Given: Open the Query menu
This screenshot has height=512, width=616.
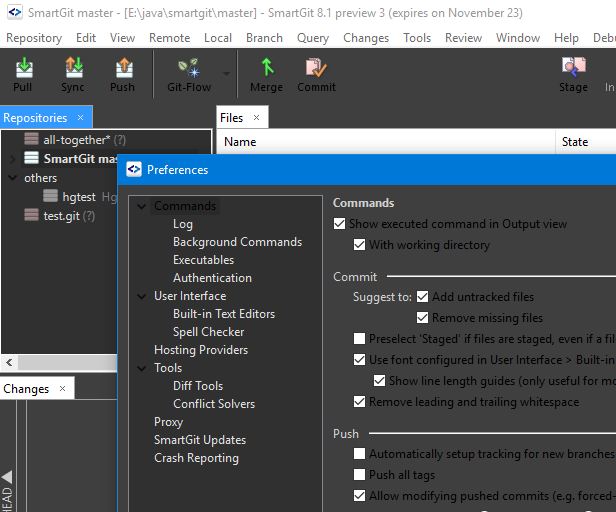Looking at the screenshot, I should point(313,38).
